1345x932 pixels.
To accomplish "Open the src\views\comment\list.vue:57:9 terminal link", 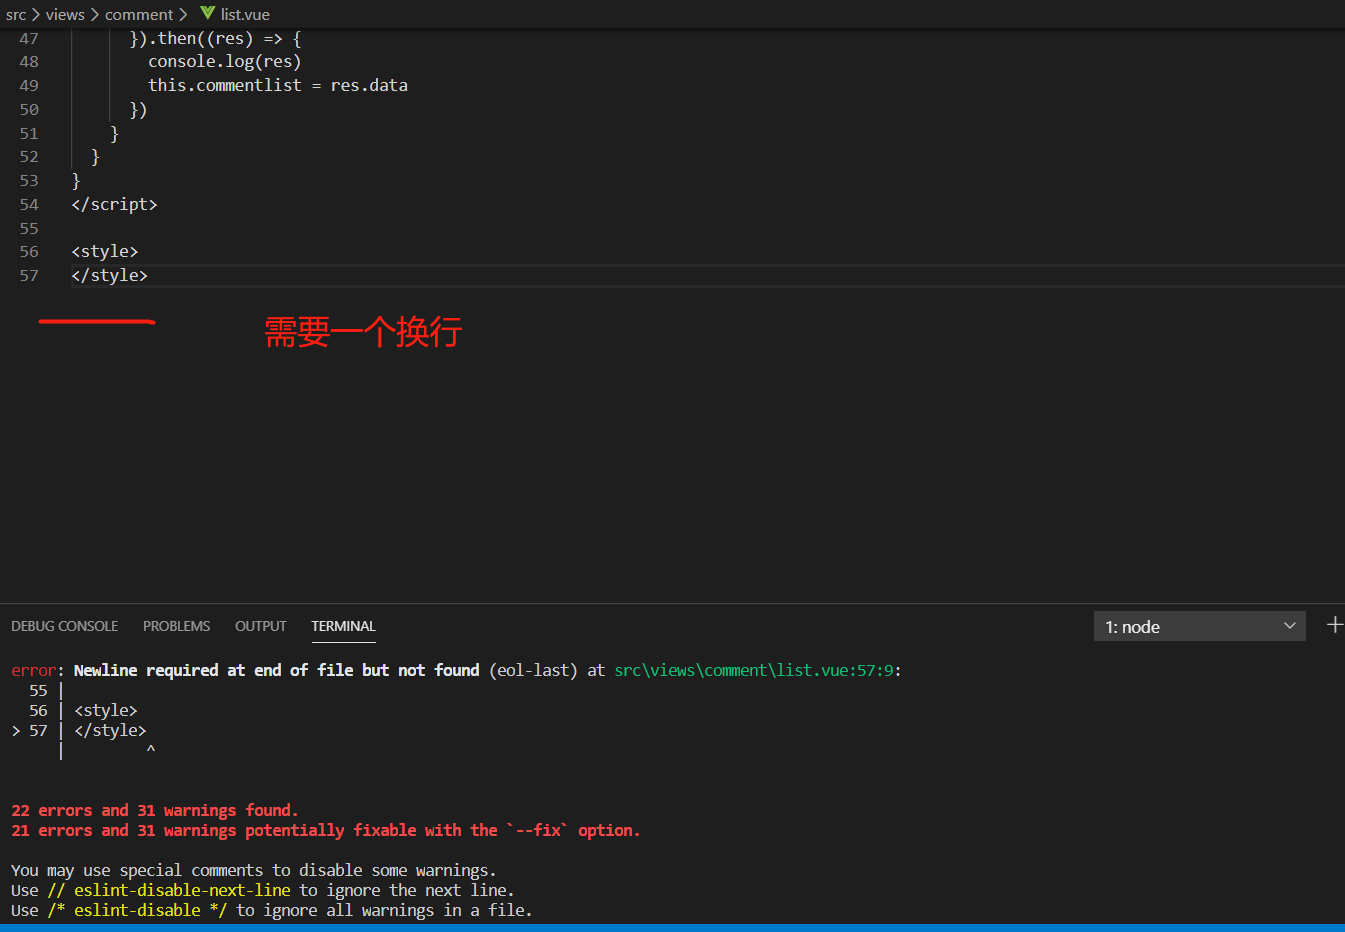I will click(754, 670).
